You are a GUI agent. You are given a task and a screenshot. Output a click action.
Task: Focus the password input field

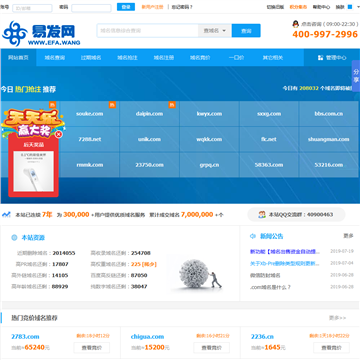click(x=91, y=8)
